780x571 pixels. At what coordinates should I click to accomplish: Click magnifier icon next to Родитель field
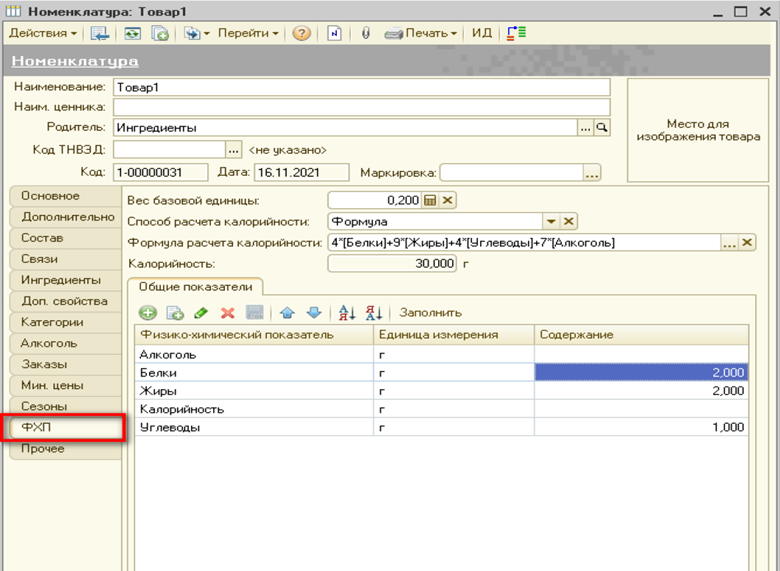click(602, 128)
